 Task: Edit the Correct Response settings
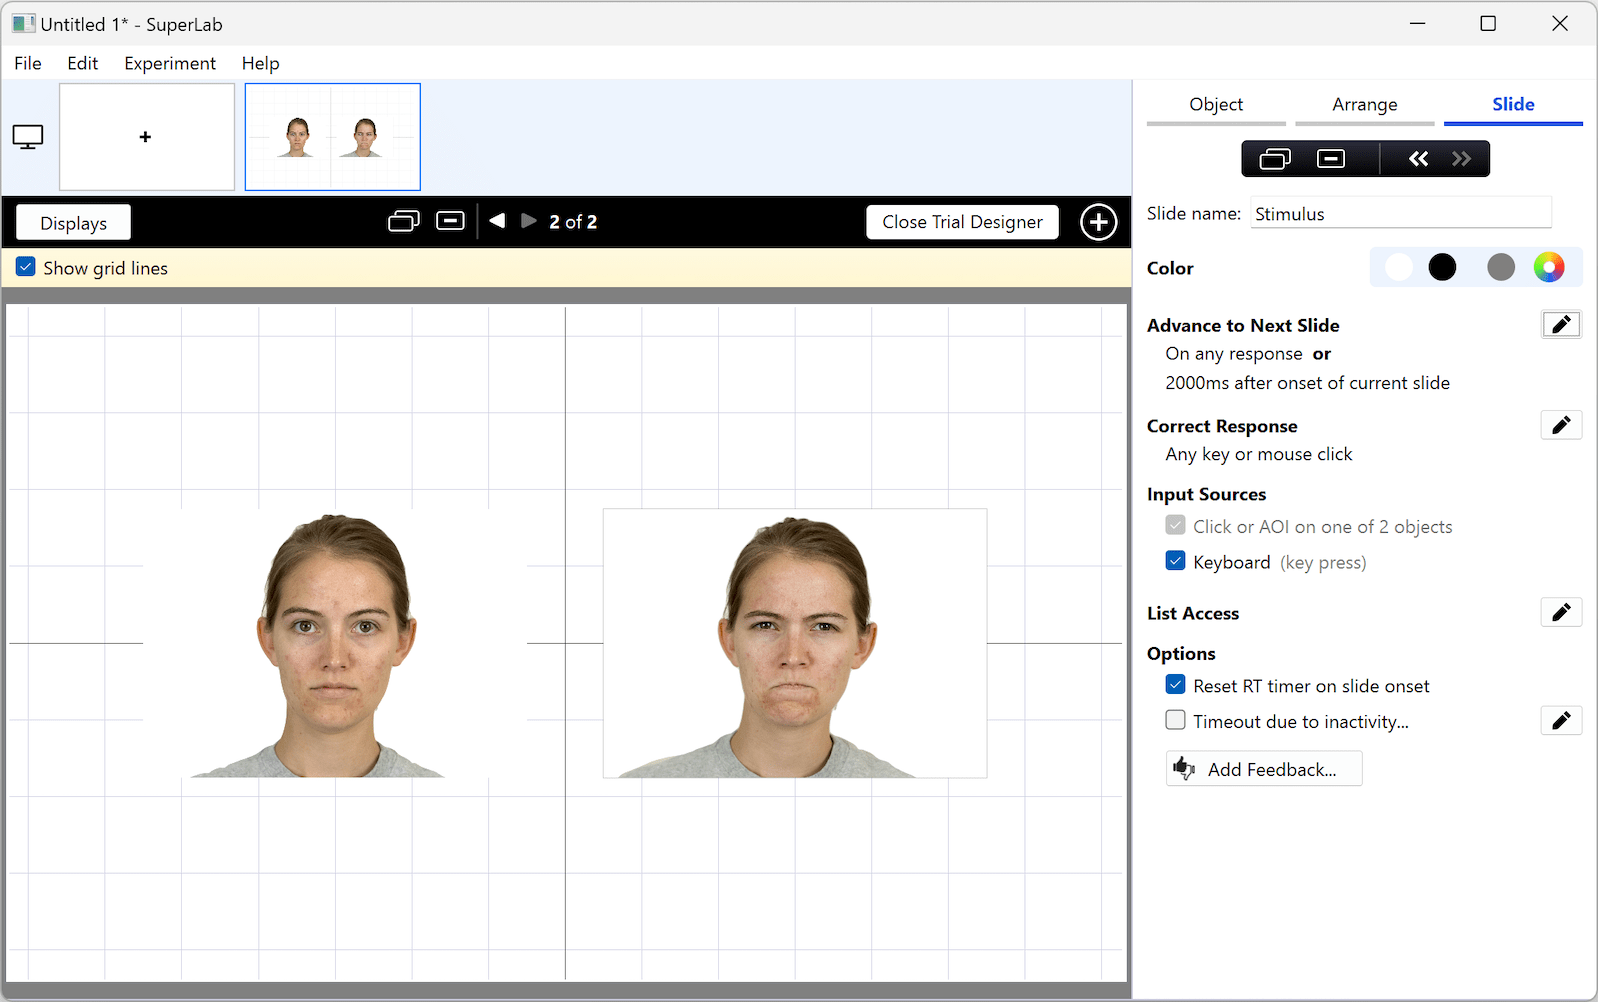tap(1560, 426)
